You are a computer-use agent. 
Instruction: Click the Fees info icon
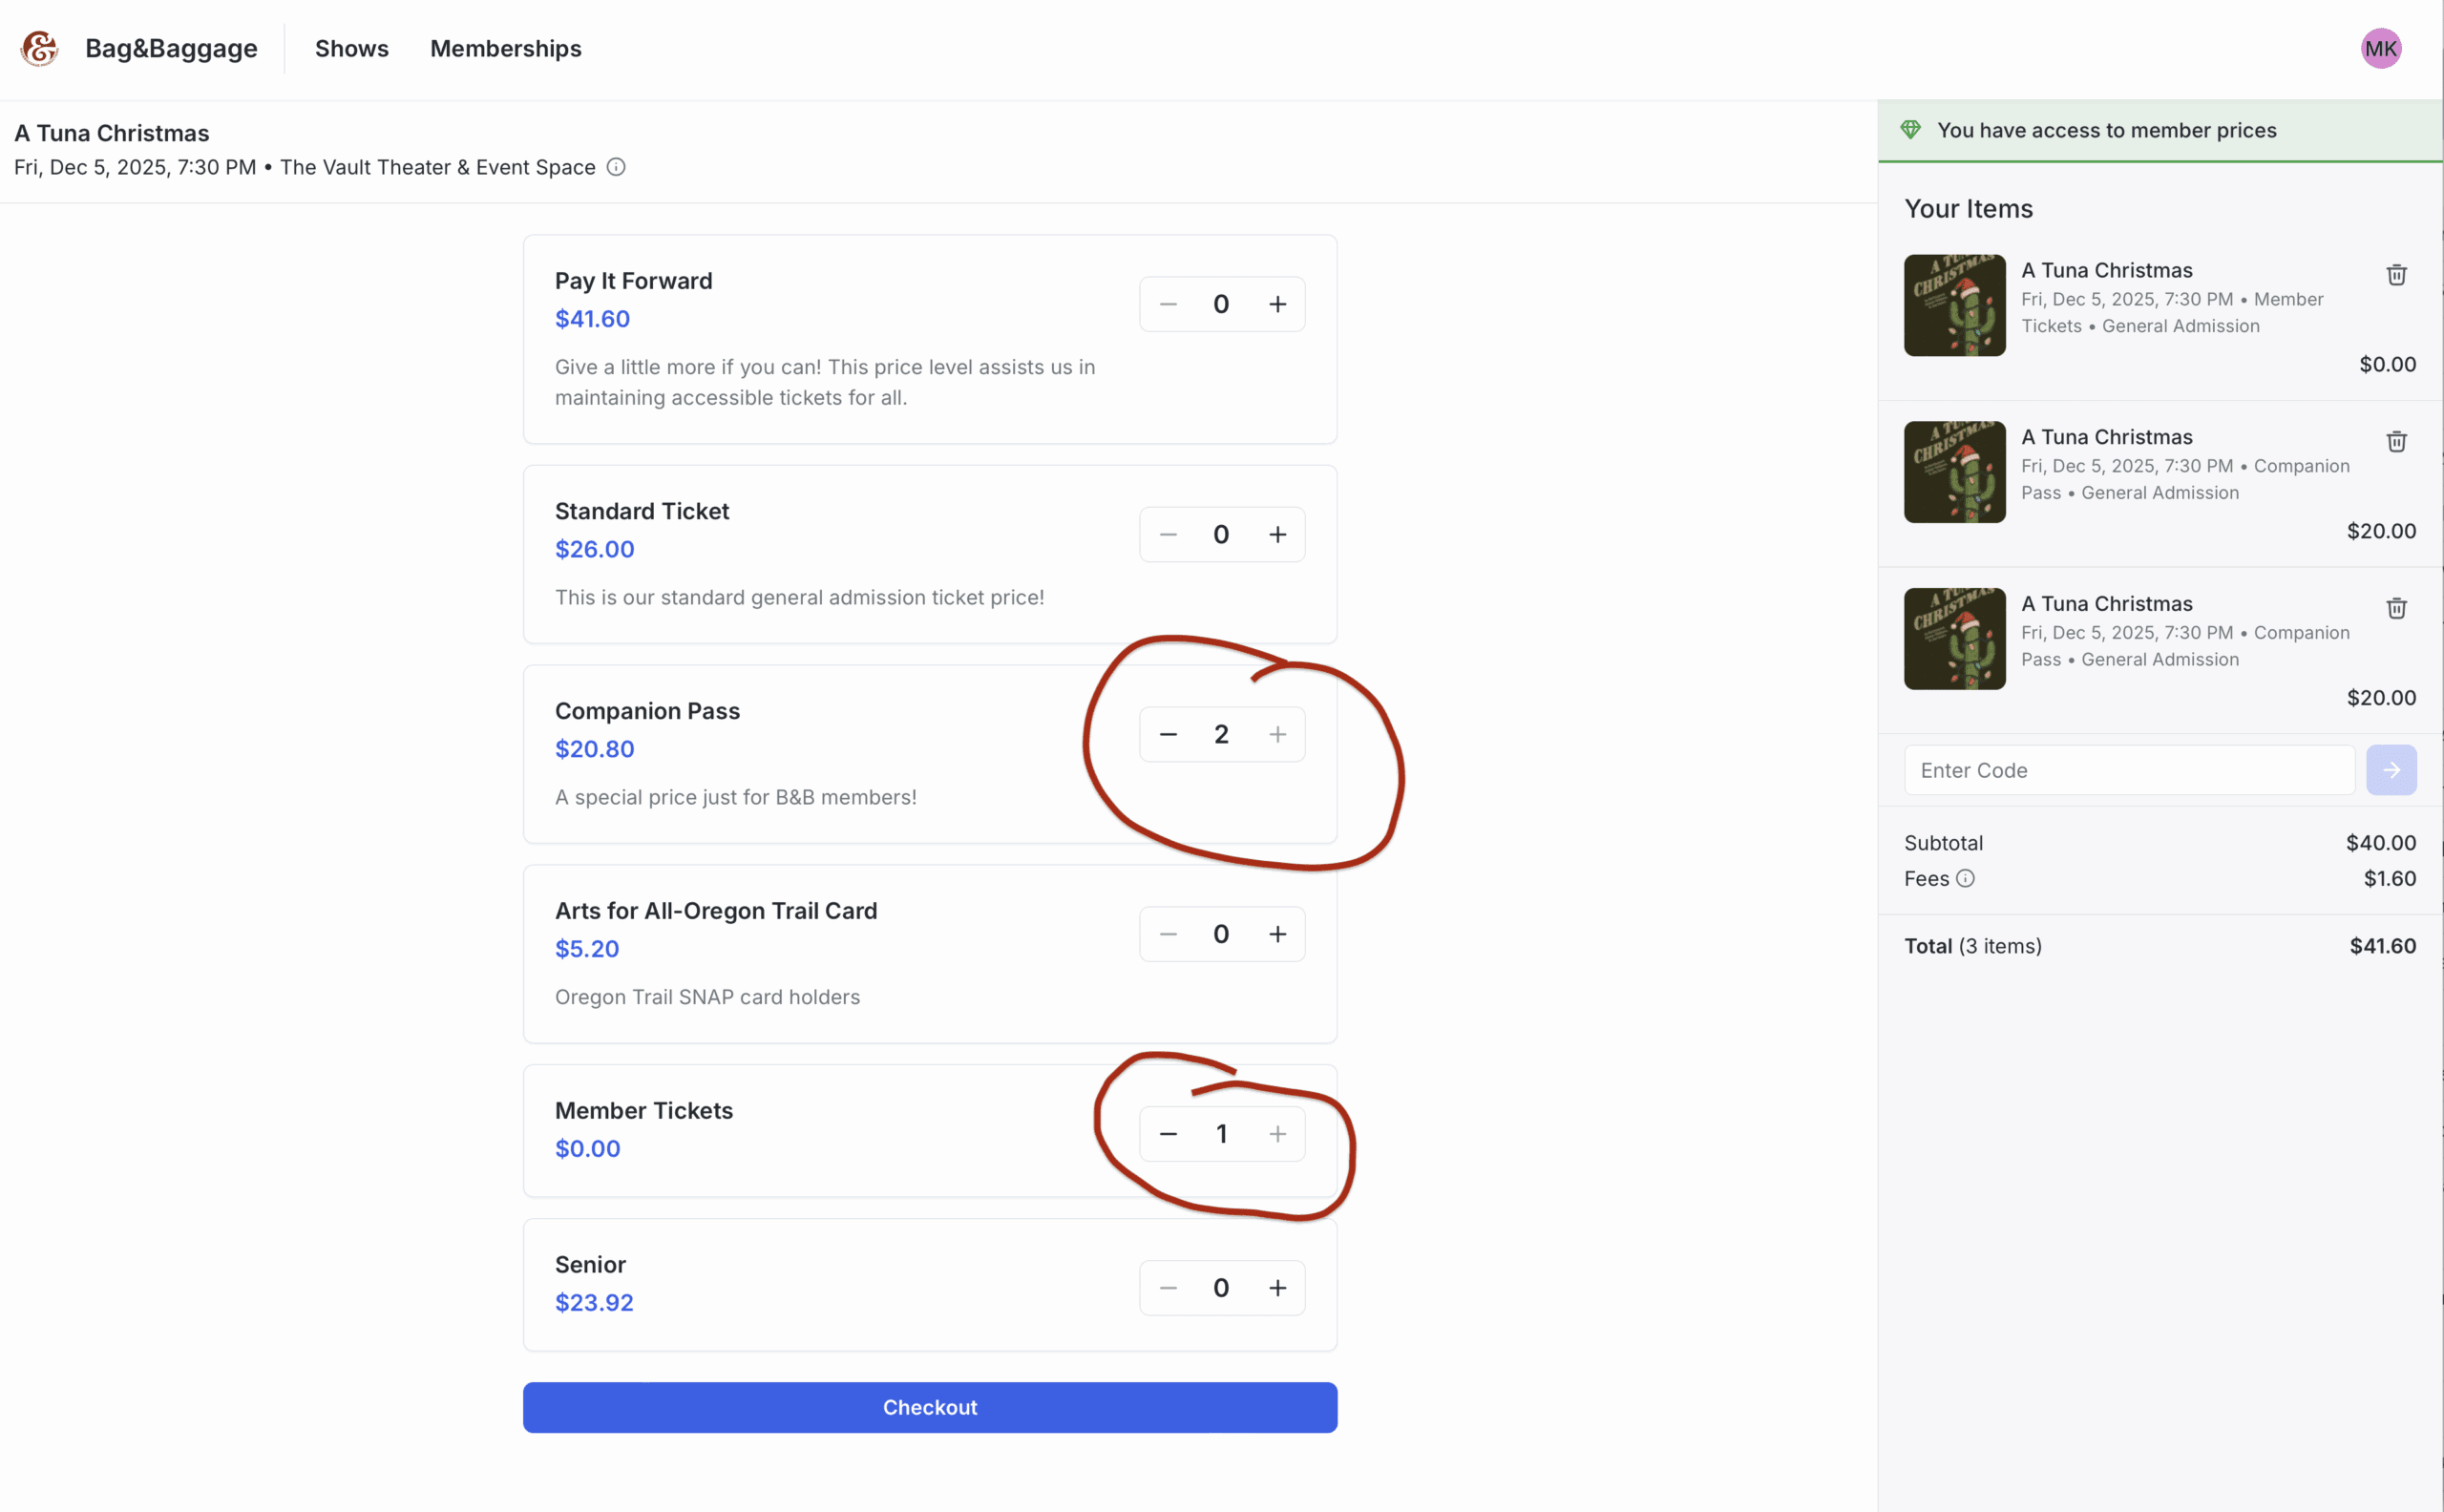(x=1965, y=879)
